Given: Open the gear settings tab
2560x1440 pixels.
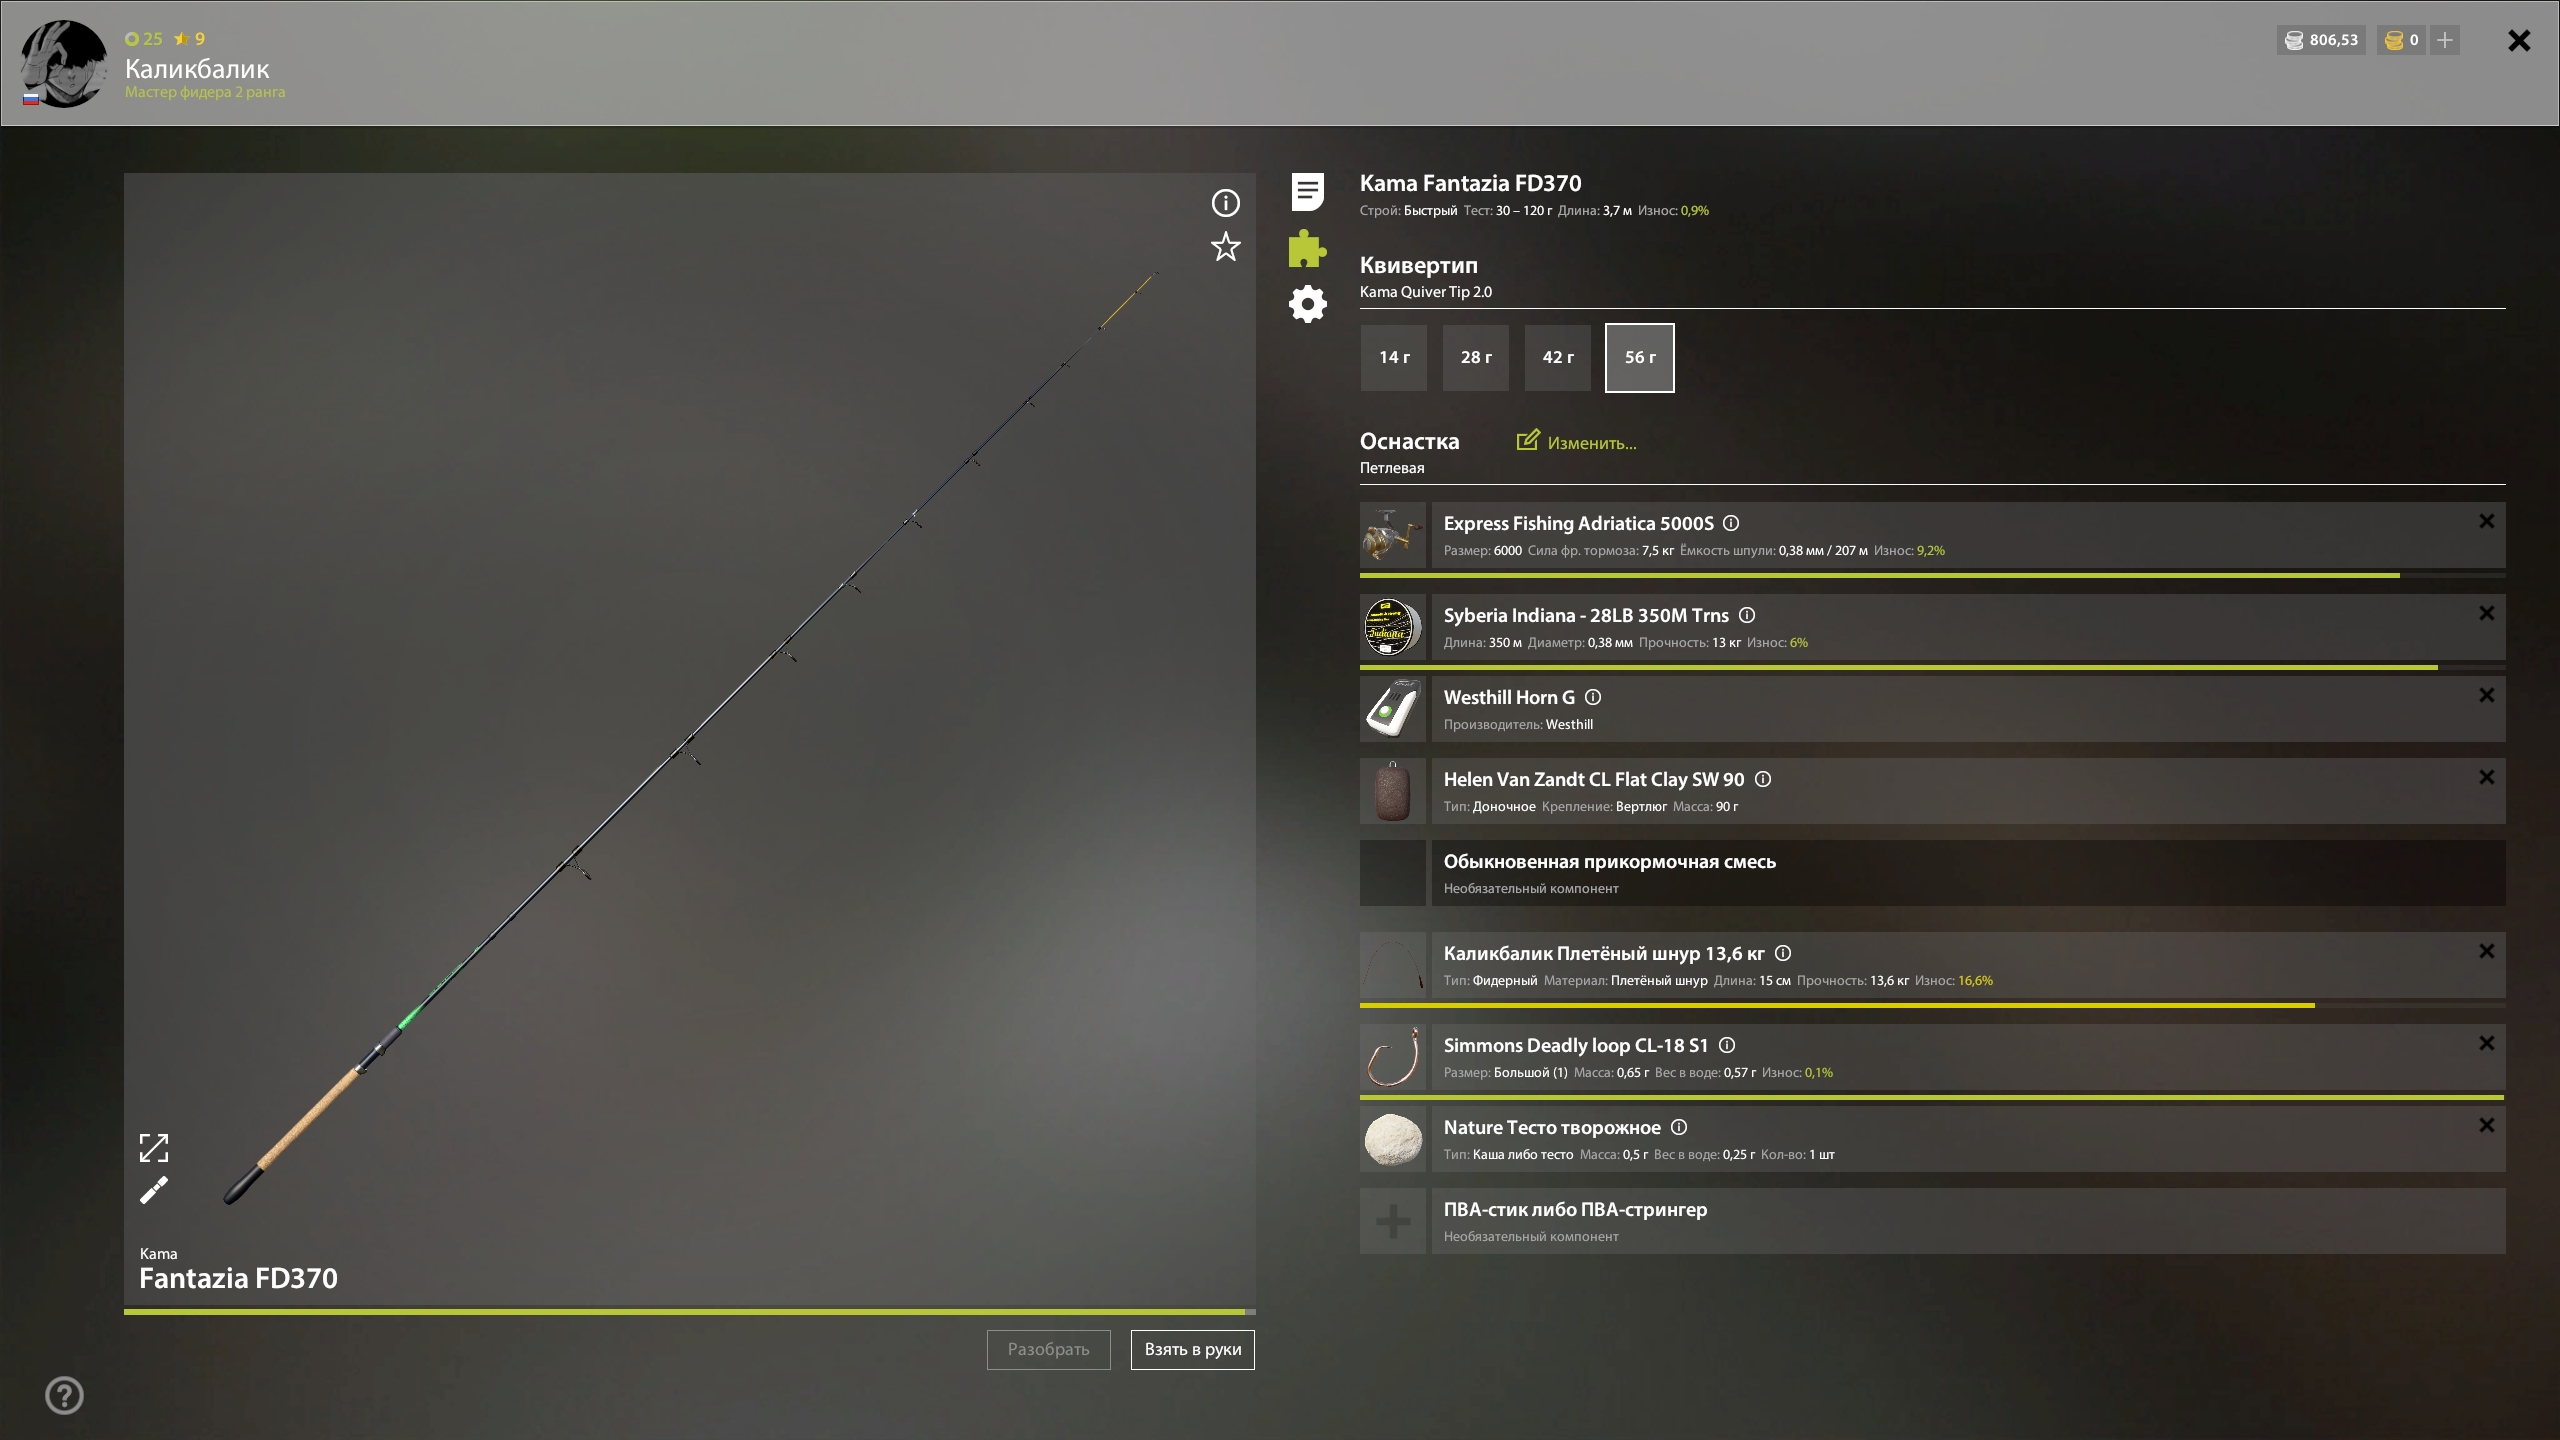Looking at the screenshot, I should pos(1307,304).
